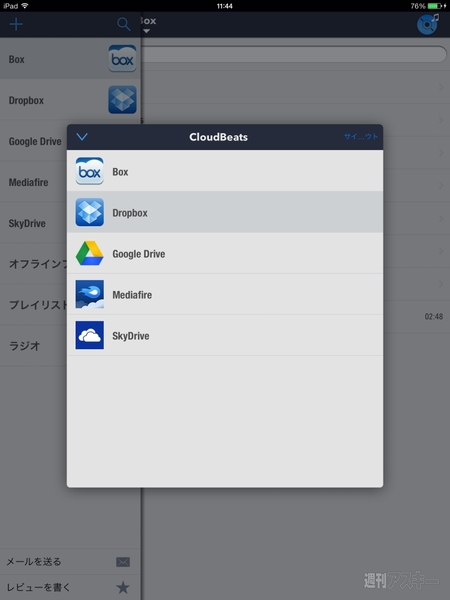The image size is (450, 600).
Task: Open the Box title dropdown arrow
Action: [146, 31]
